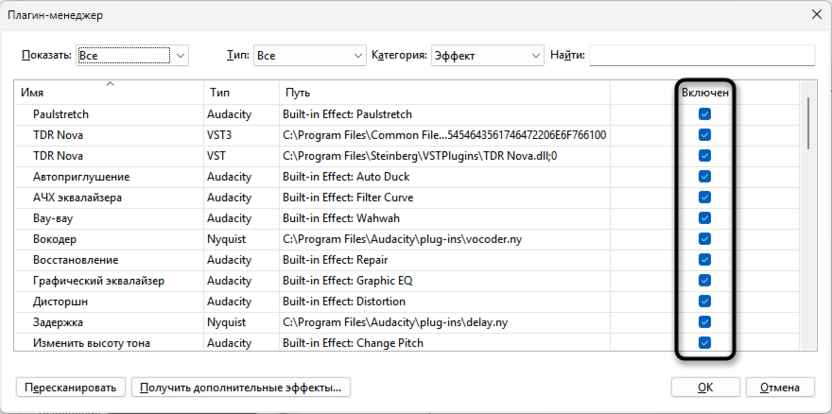Select the Дисторшн row name
Screen dimensions: 832x414
point(60,301)
